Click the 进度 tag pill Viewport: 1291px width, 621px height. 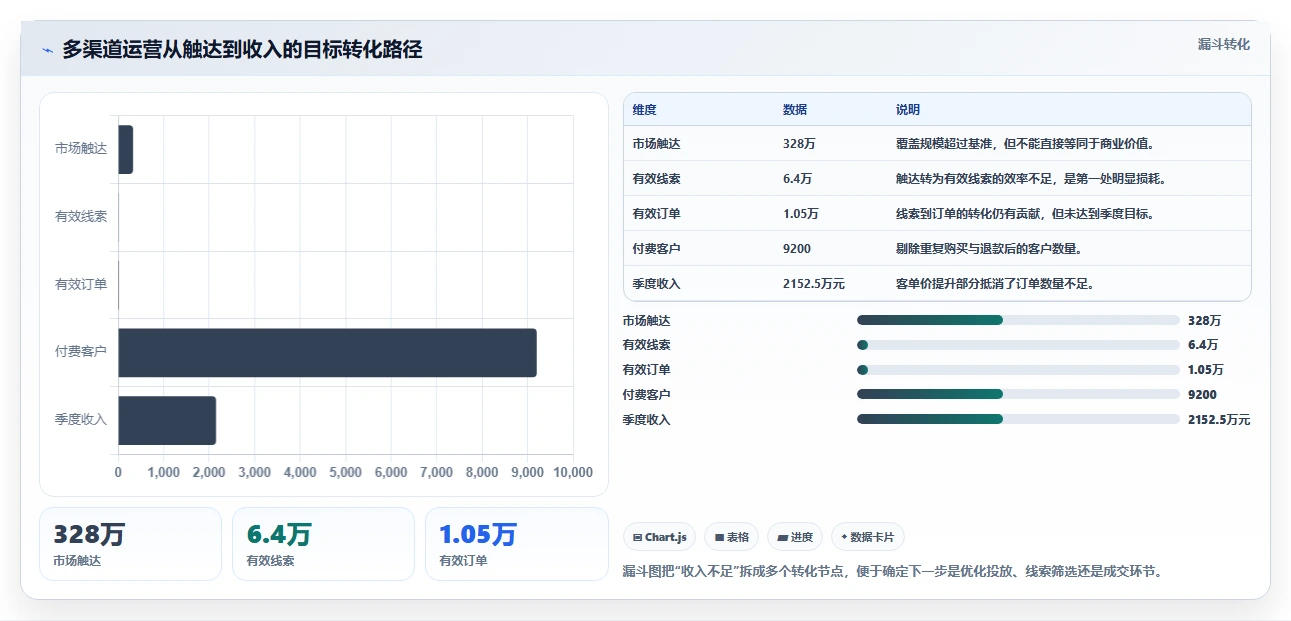click(795, 537)
